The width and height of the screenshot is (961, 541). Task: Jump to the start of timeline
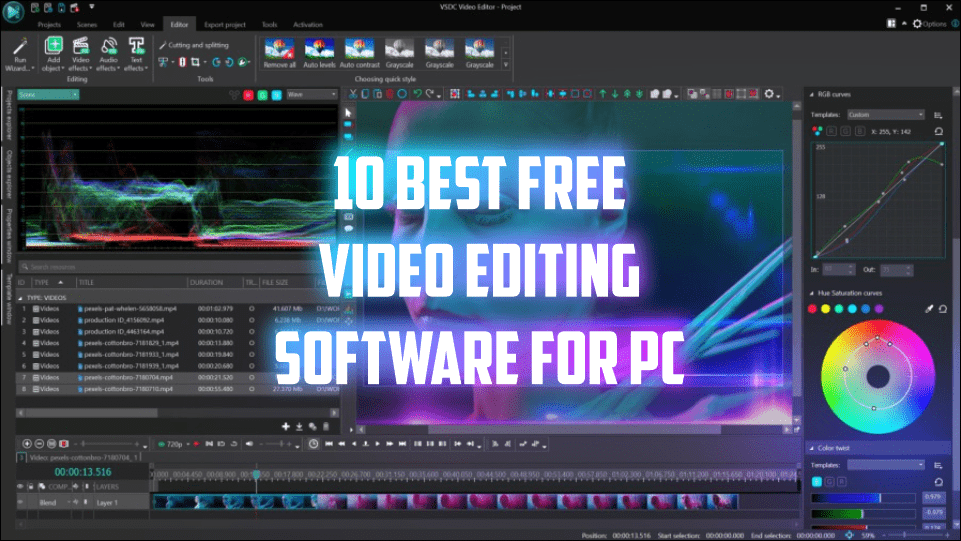(329, 444)
